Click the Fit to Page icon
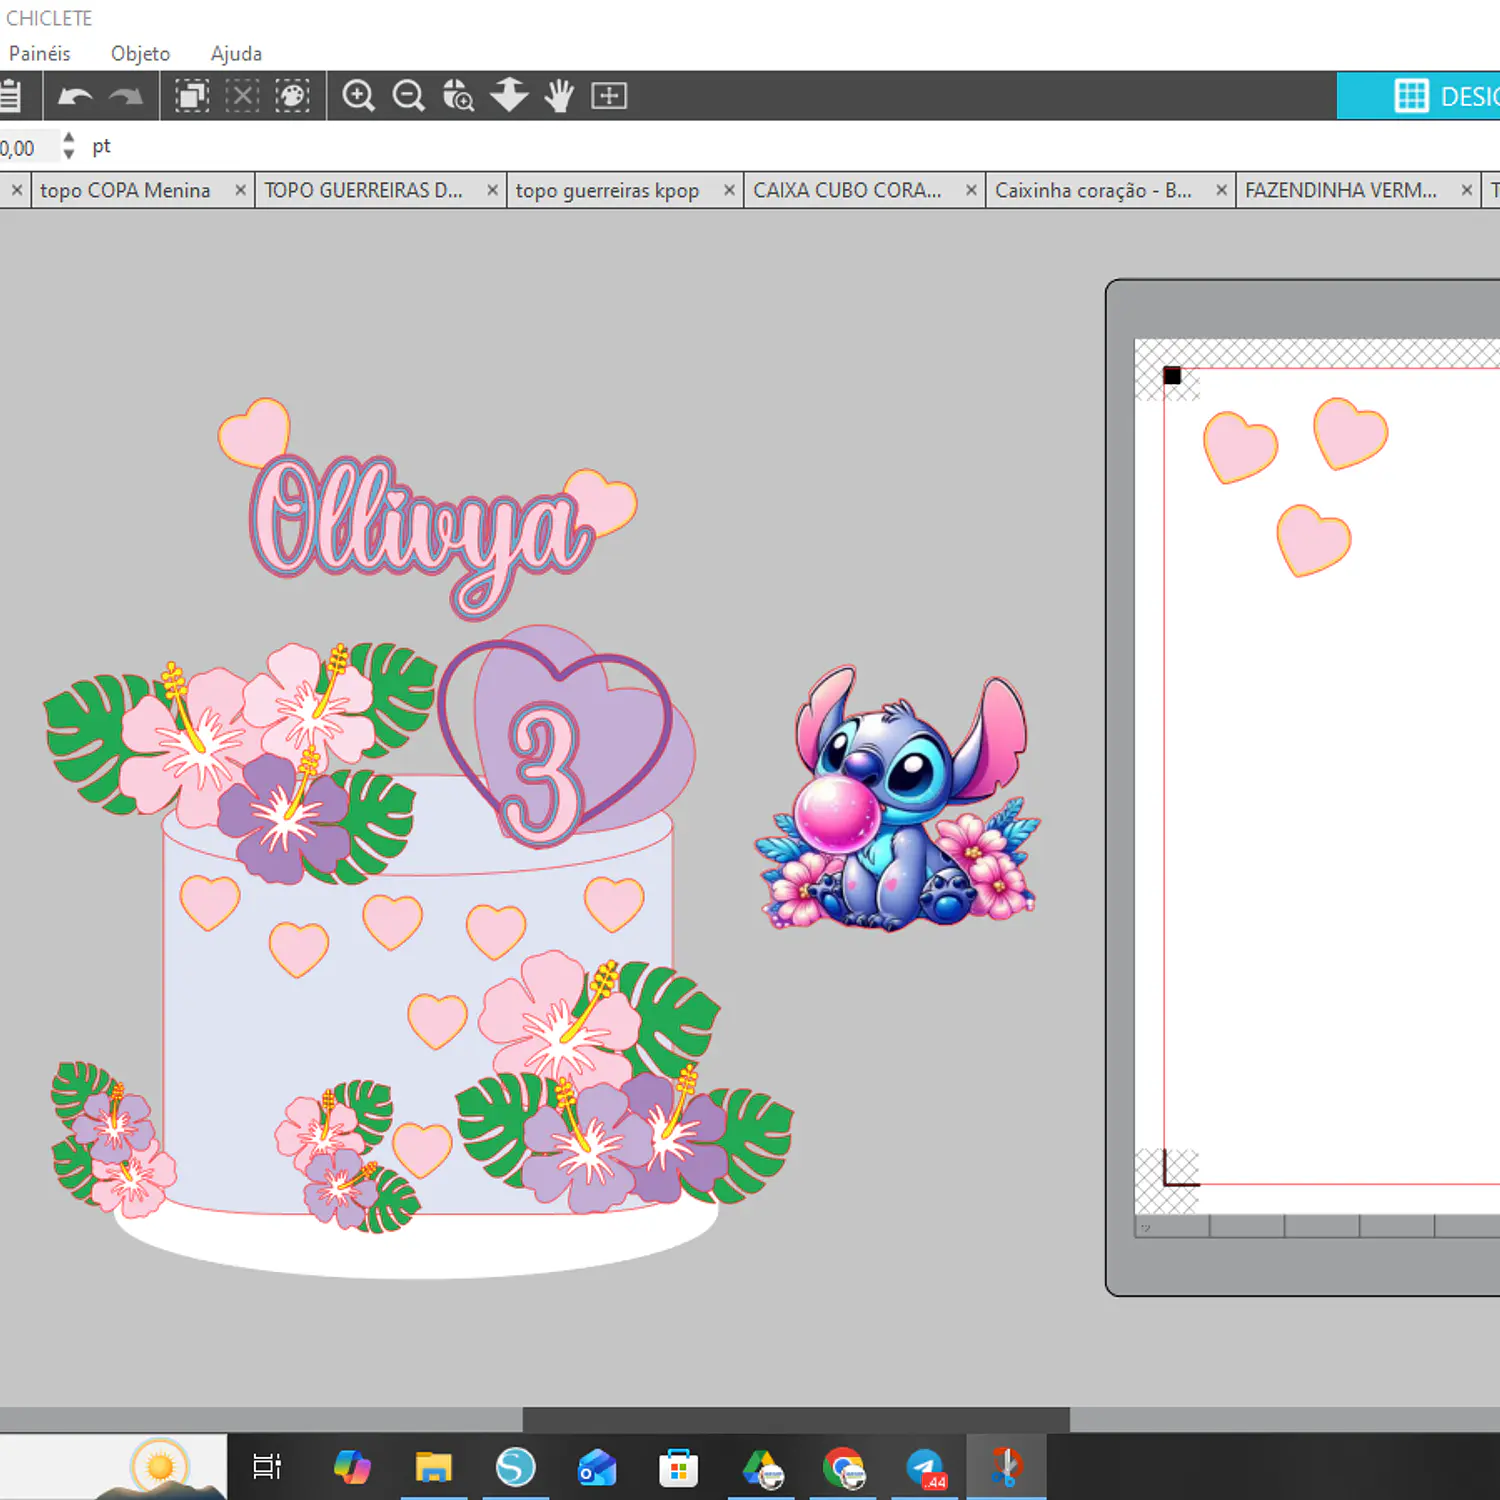The image size is (1500, 1500). click(609, 96)
